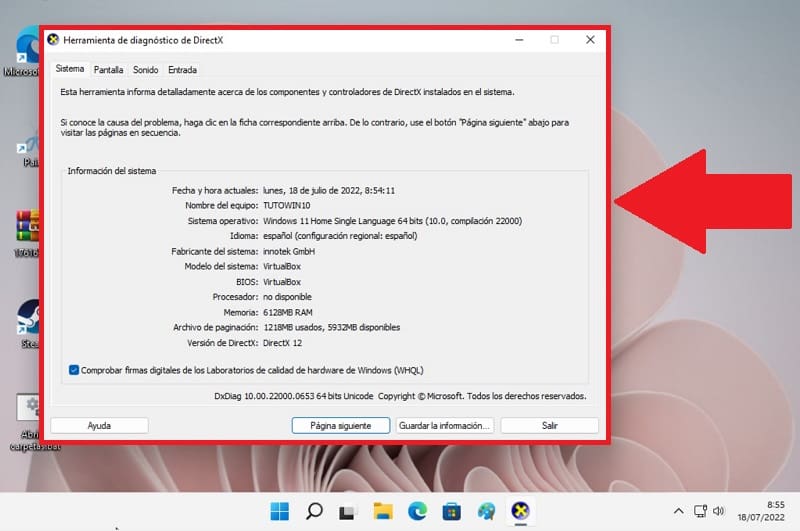The width and height of the screenshot is (800, 531).
Task: Click the Procesador value no disponible
Action: (x=287, y=297)
